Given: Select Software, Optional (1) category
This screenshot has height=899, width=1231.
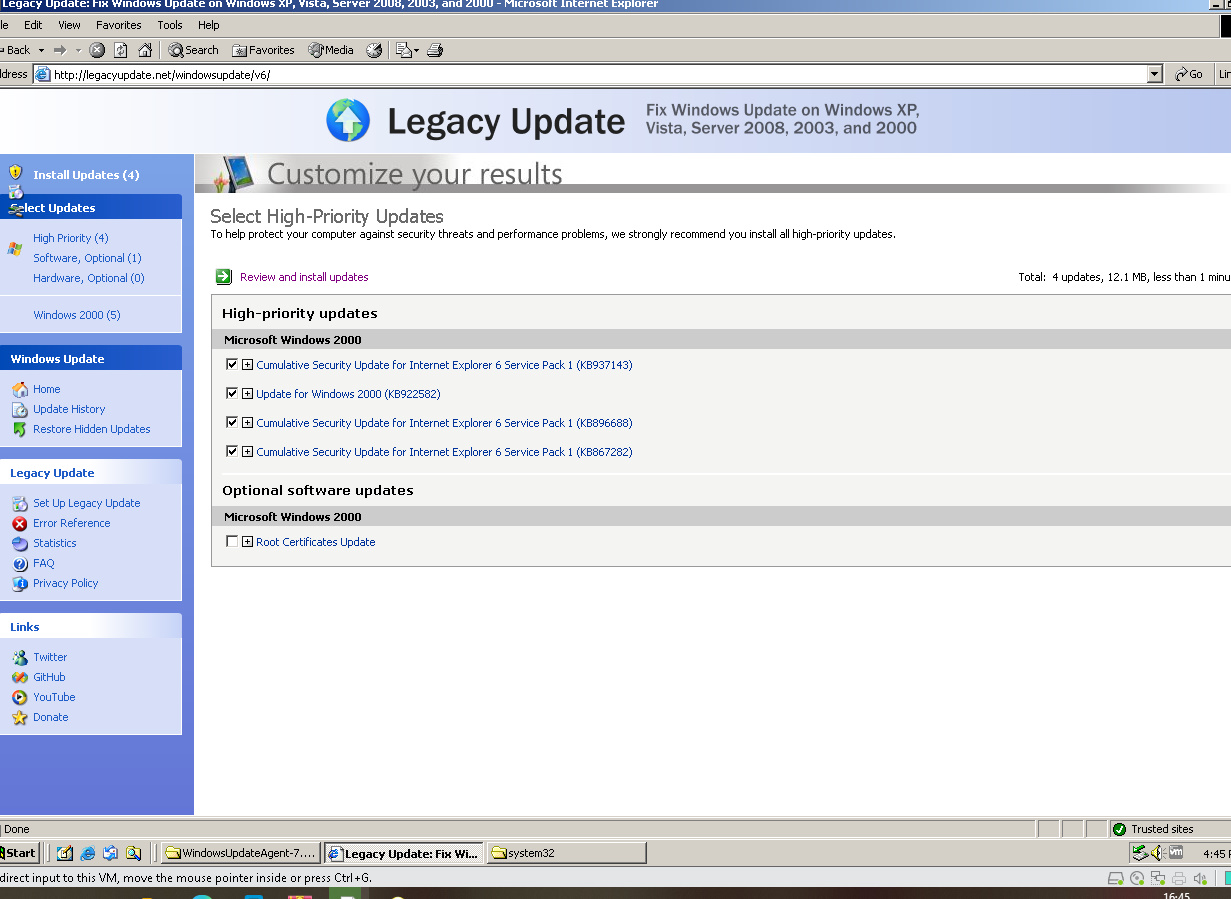Looking at the screenshot, I should click(x=87, y=258).
